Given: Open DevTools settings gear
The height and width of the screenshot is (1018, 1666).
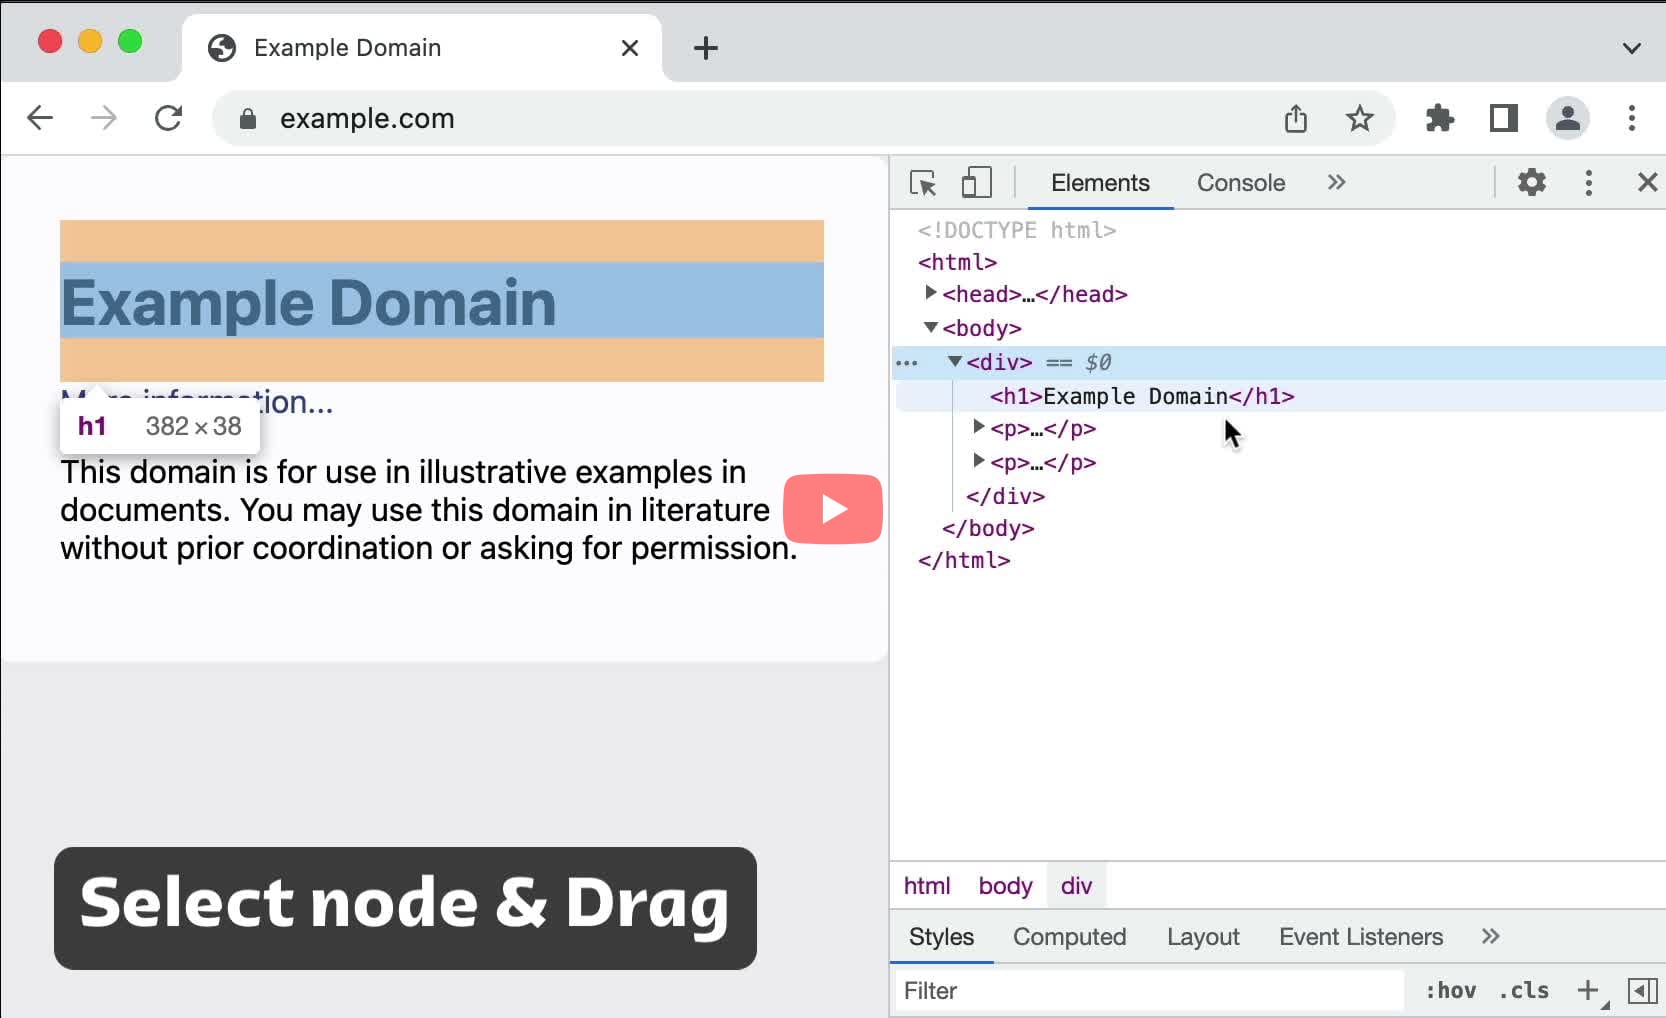Looking at the screenshot, I should (1532, 182).
